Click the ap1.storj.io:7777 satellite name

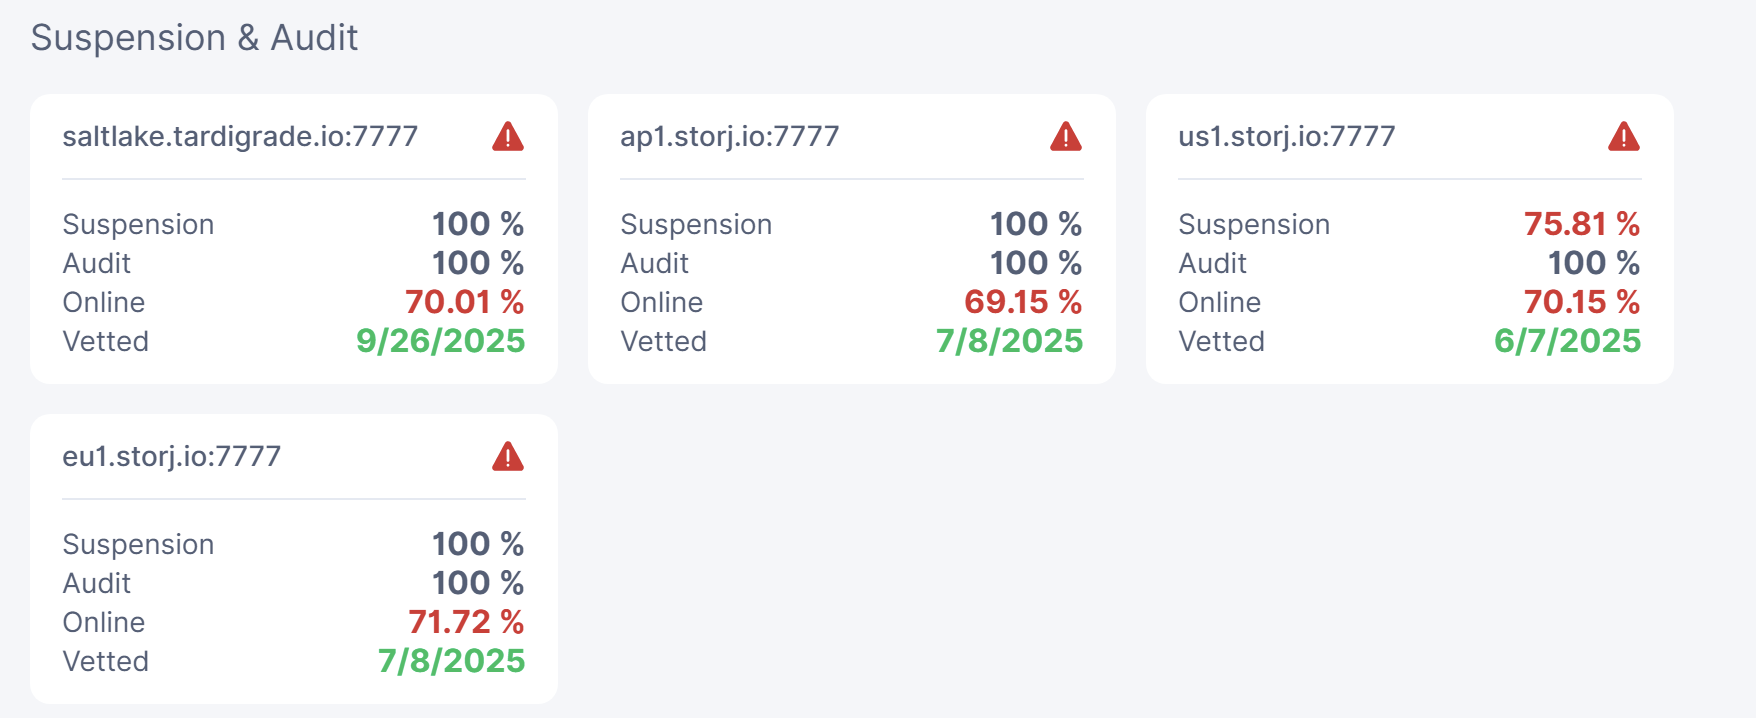tap(729, 136)
